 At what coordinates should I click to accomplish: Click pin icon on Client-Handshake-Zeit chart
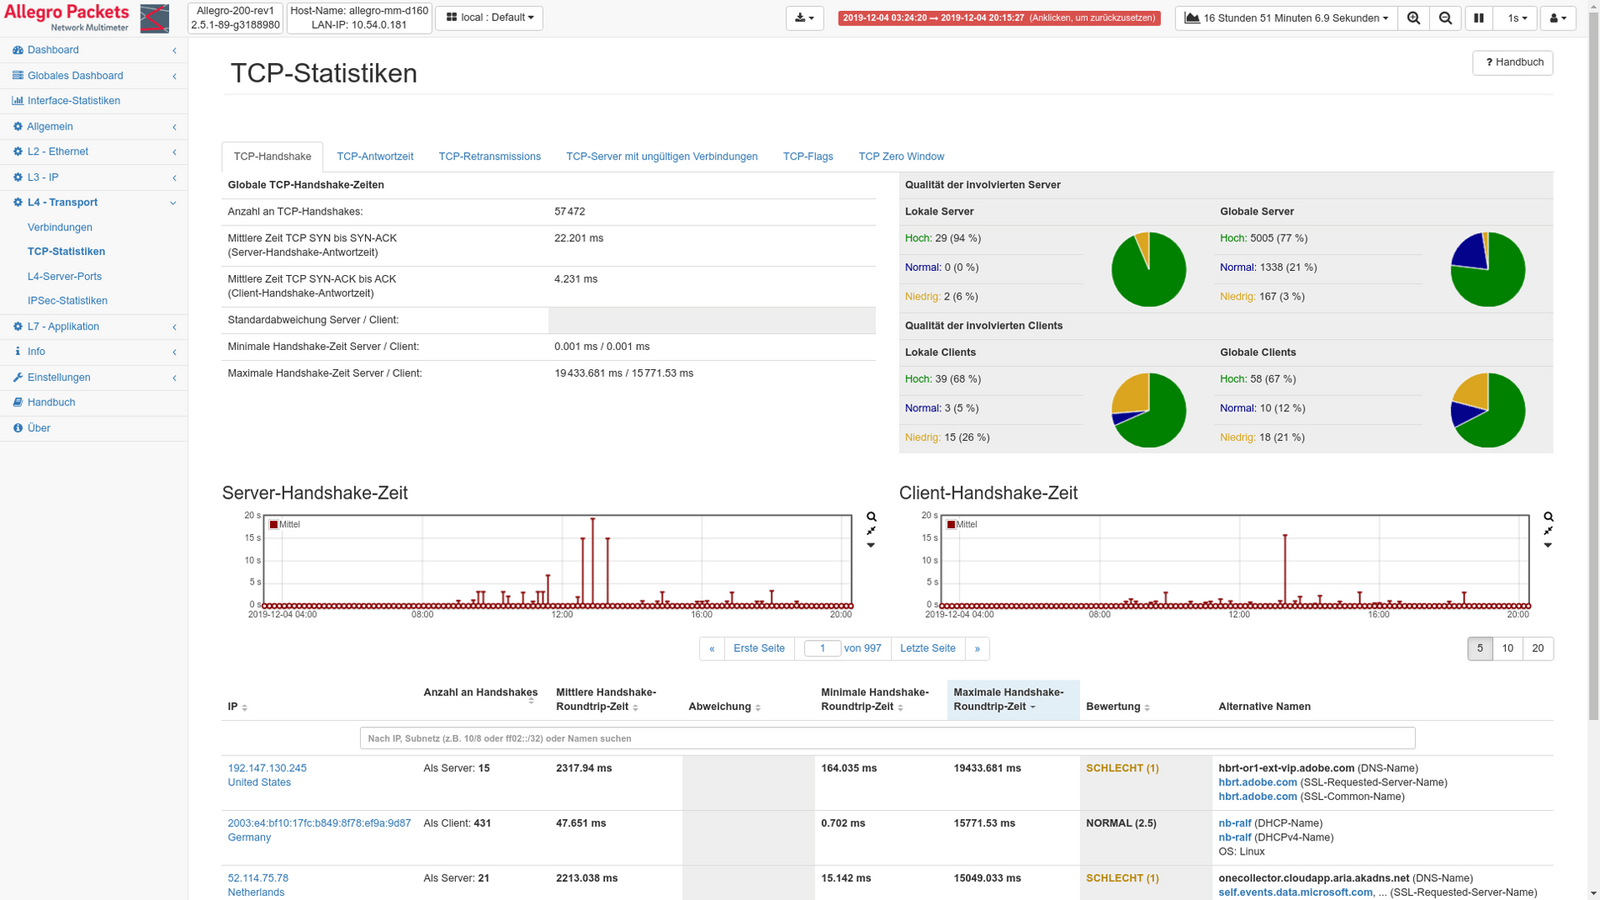tap(1548, 531)
